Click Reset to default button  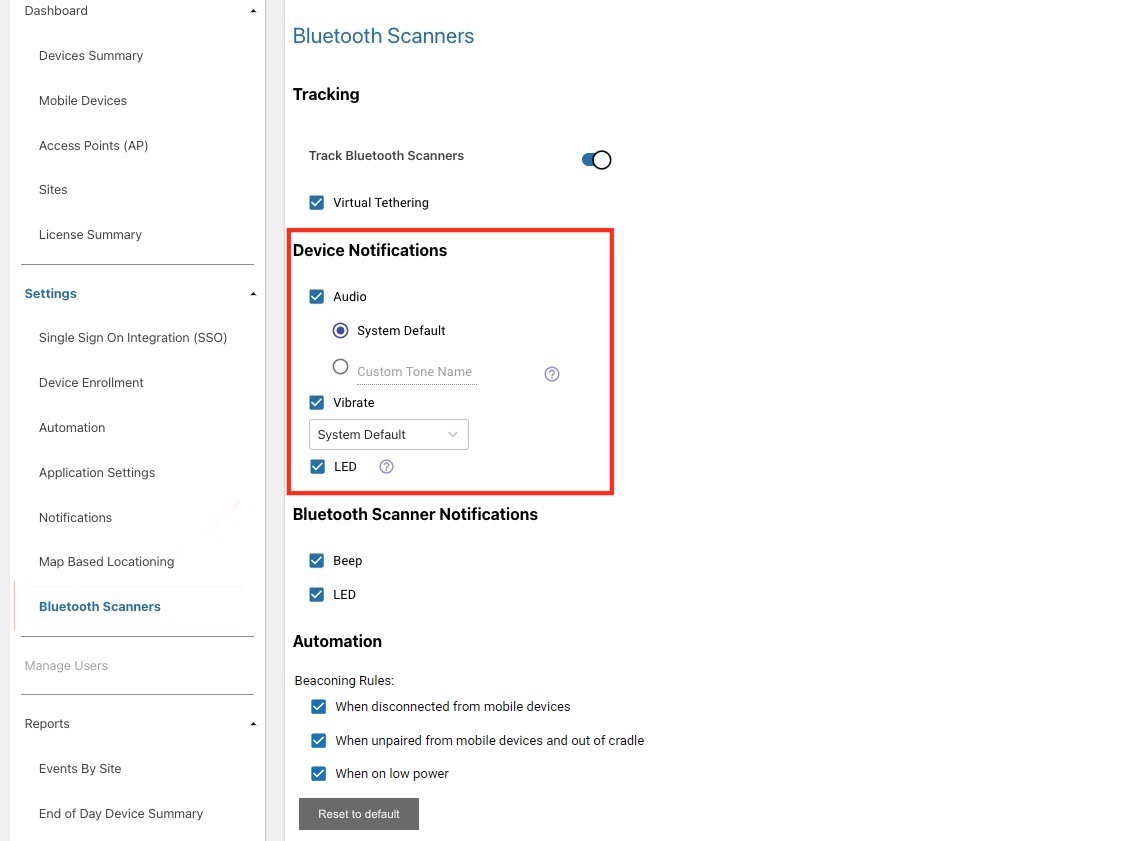coord(359,814)
